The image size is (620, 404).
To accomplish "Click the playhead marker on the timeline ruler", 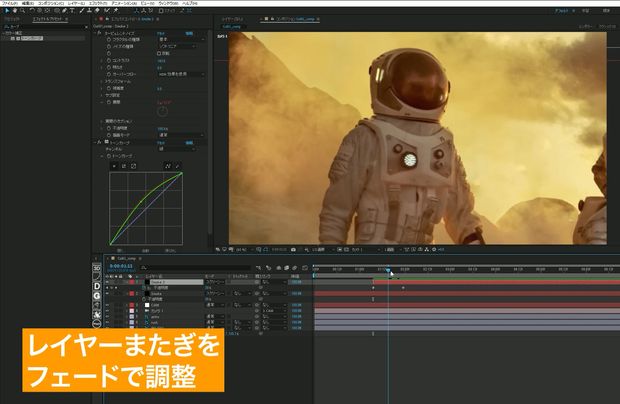I will (388, 270).
